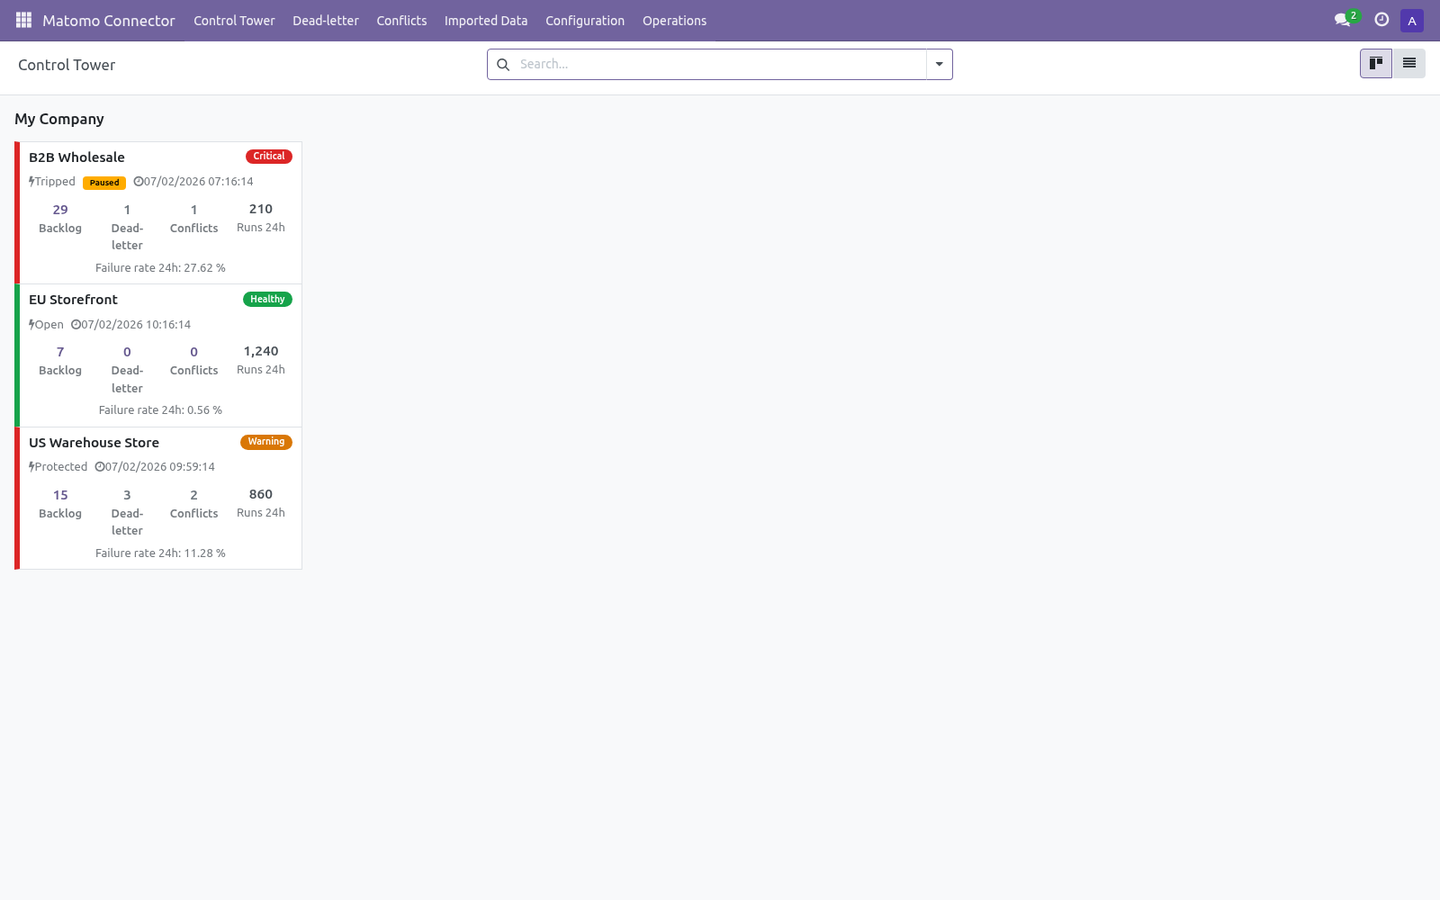1440x900 pixels.
Task: Open the activities clock icon
Action: (x=1382, y=20)
